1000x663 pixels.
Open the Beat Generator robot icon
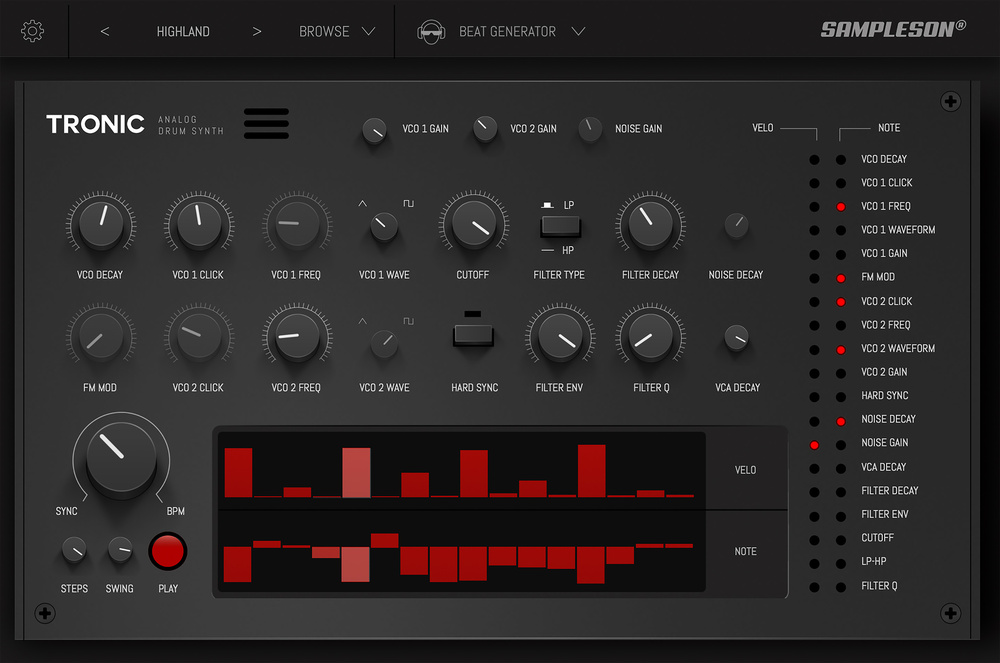coord(431,31)
